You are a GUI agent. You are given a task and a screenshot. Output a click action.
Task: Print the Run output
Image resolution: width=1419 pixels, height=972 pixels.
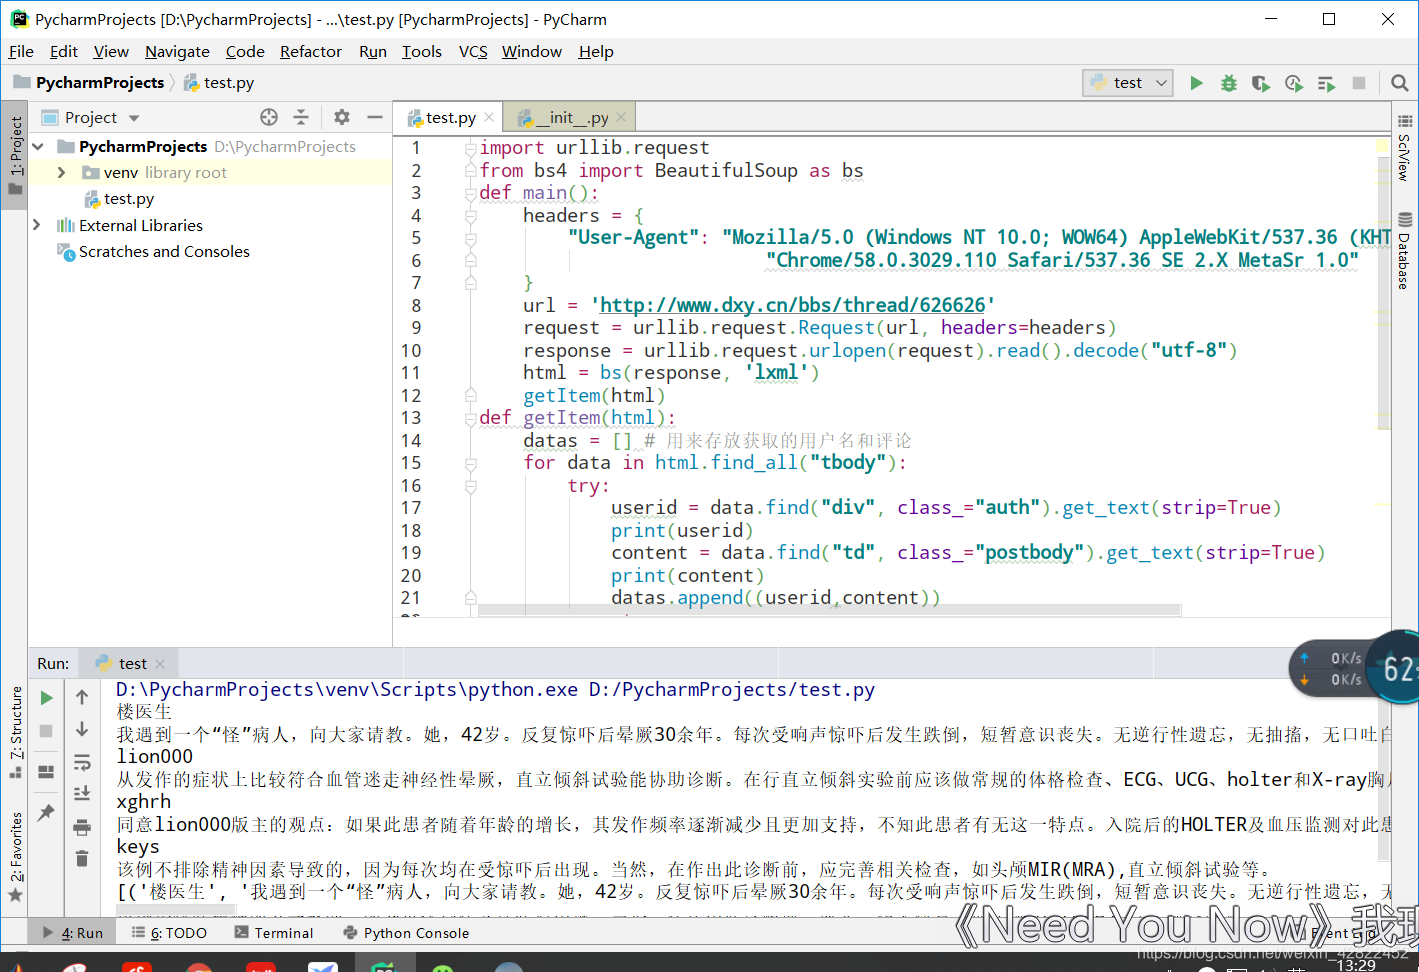[x=82, y=827]
